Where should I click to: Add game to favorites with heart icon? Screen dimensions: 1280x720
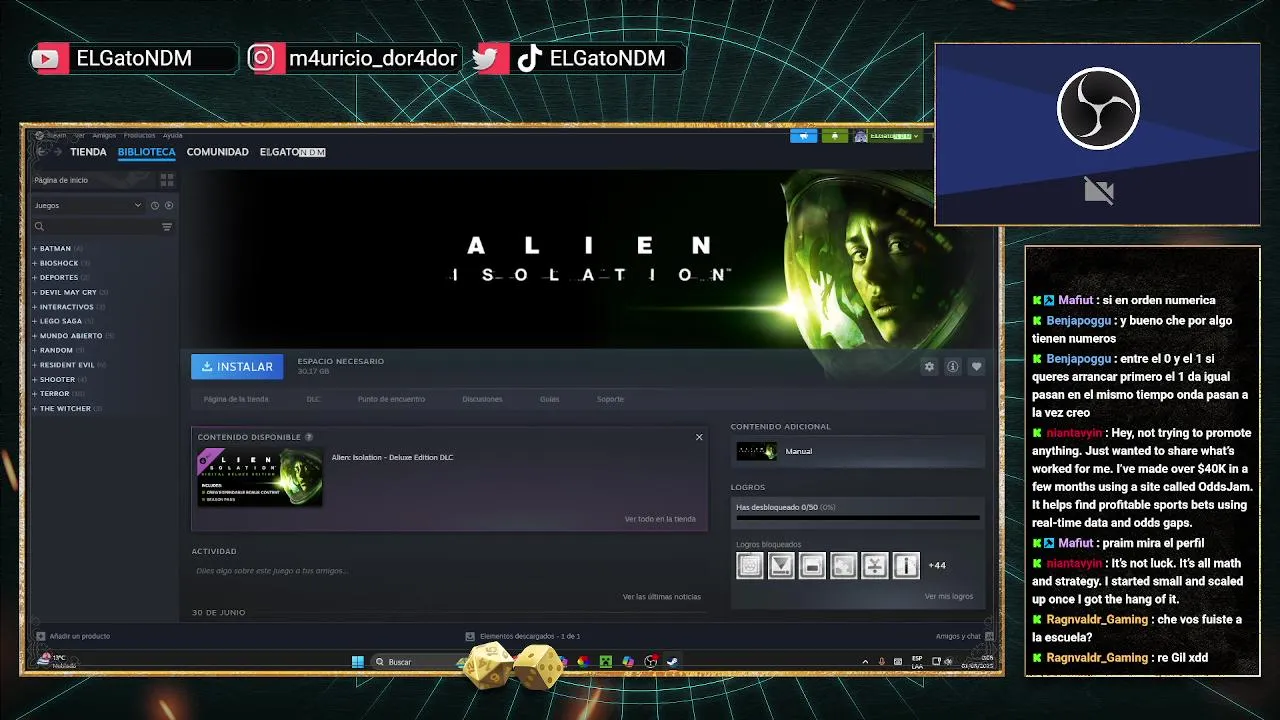point(977,367)
